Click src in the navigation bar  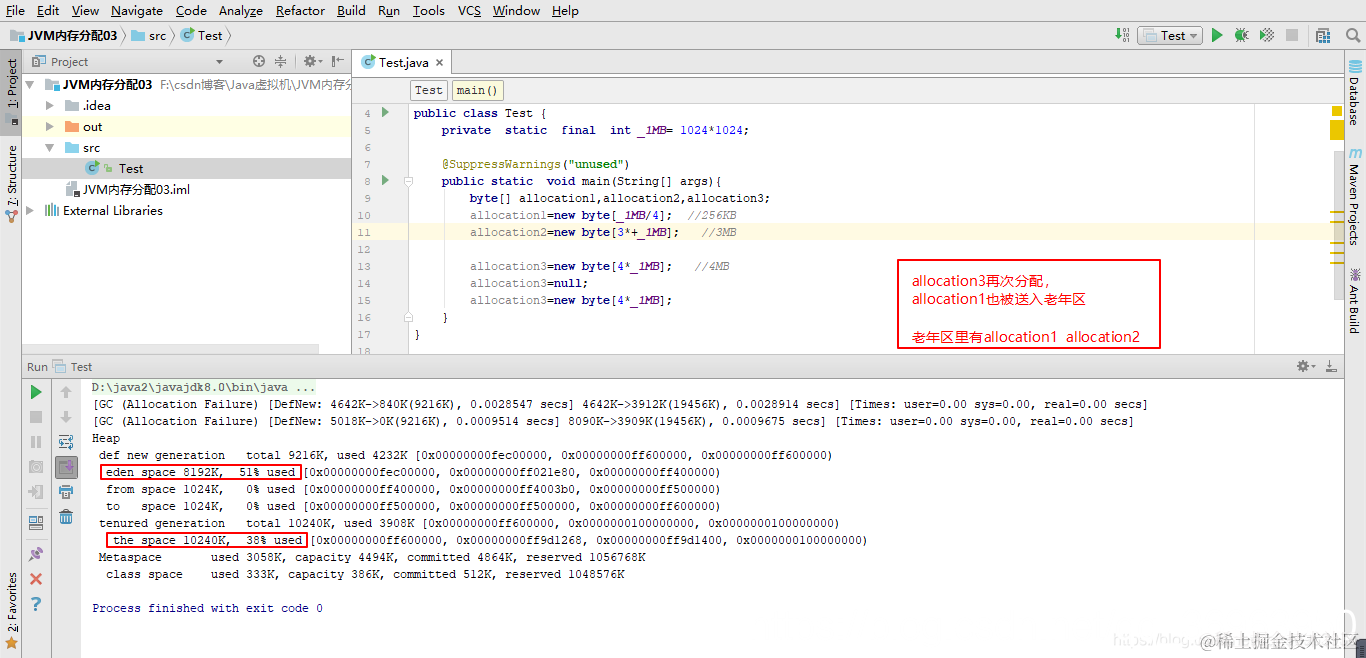[150, 35]
